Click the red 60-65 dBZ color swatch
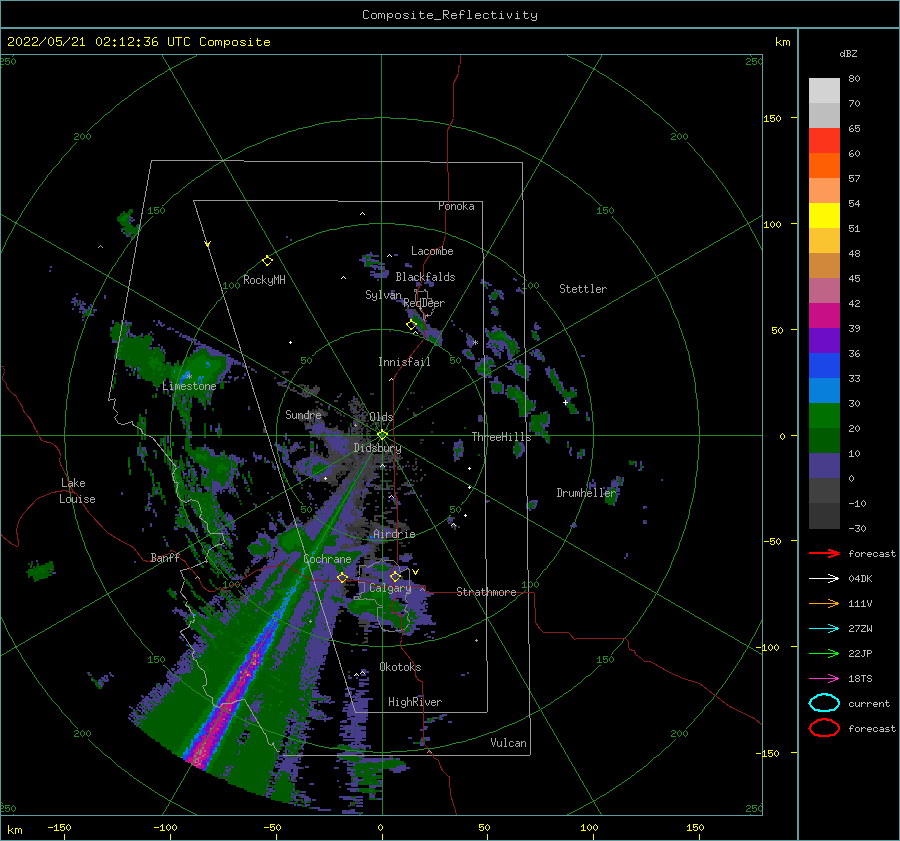Screen dimensions: 900x841 [824, 141]
